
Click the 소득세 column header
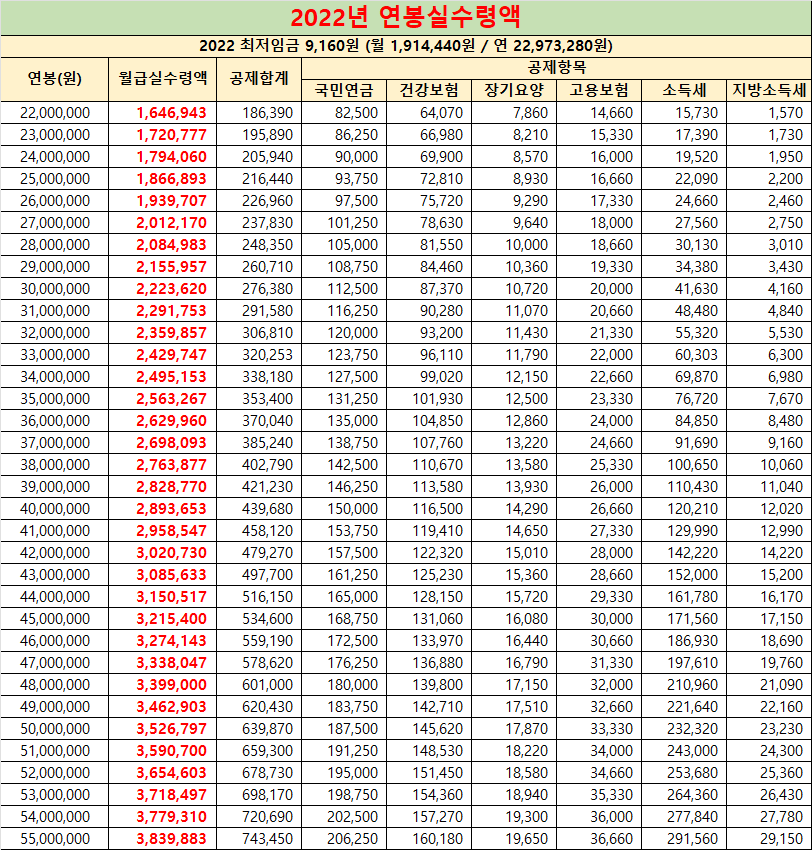[684, 91]
